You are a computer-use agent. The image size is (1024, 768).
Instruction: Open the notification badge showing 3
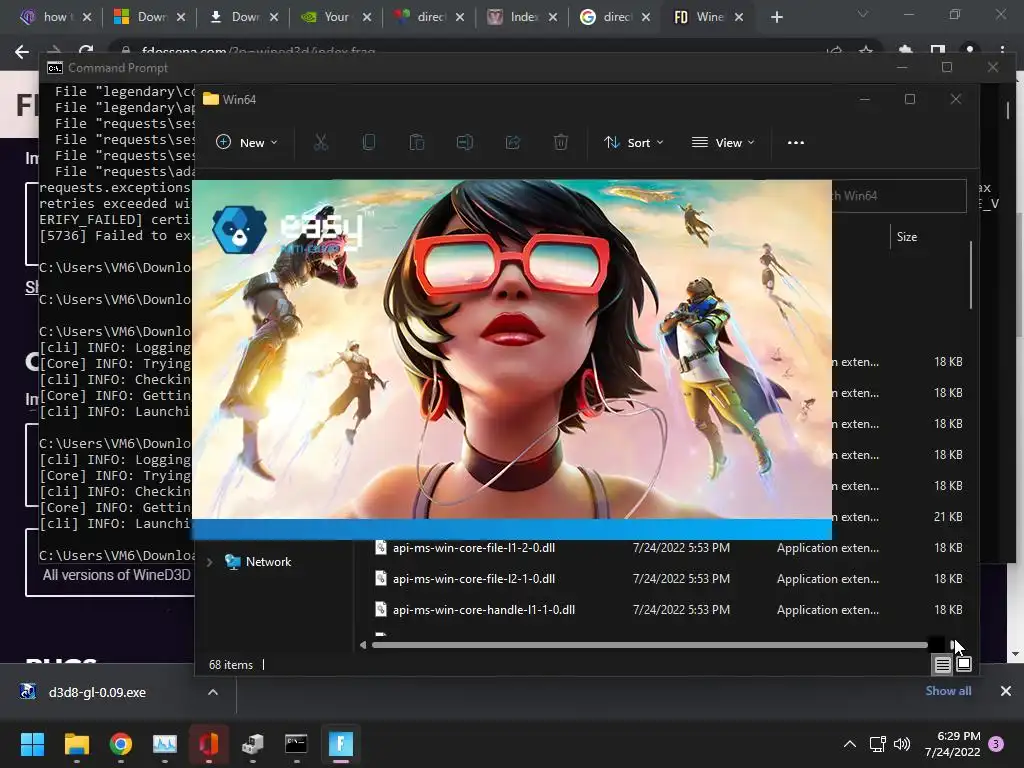coord(996,744)
